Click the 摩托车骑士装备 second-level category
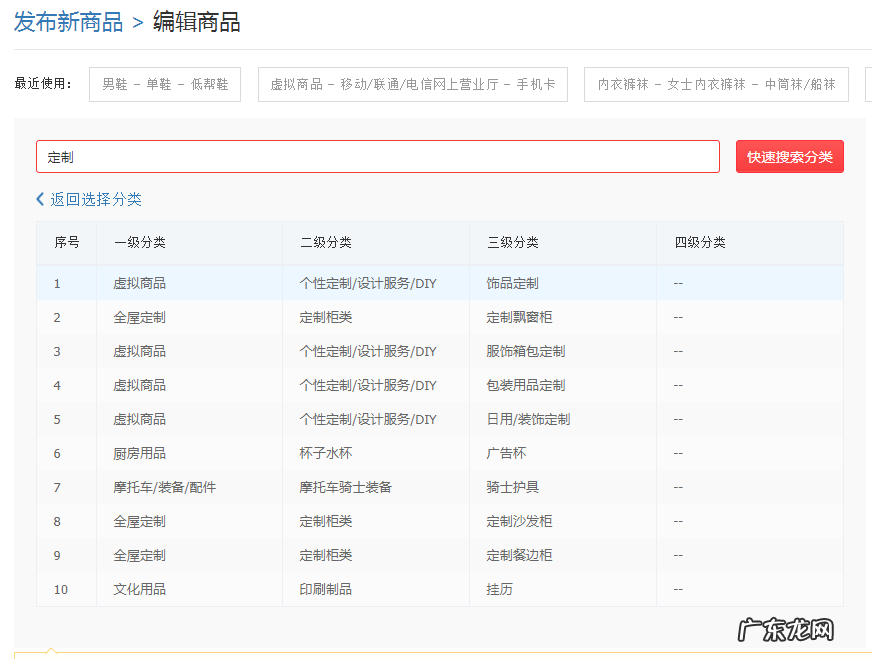 click(349, 487)
